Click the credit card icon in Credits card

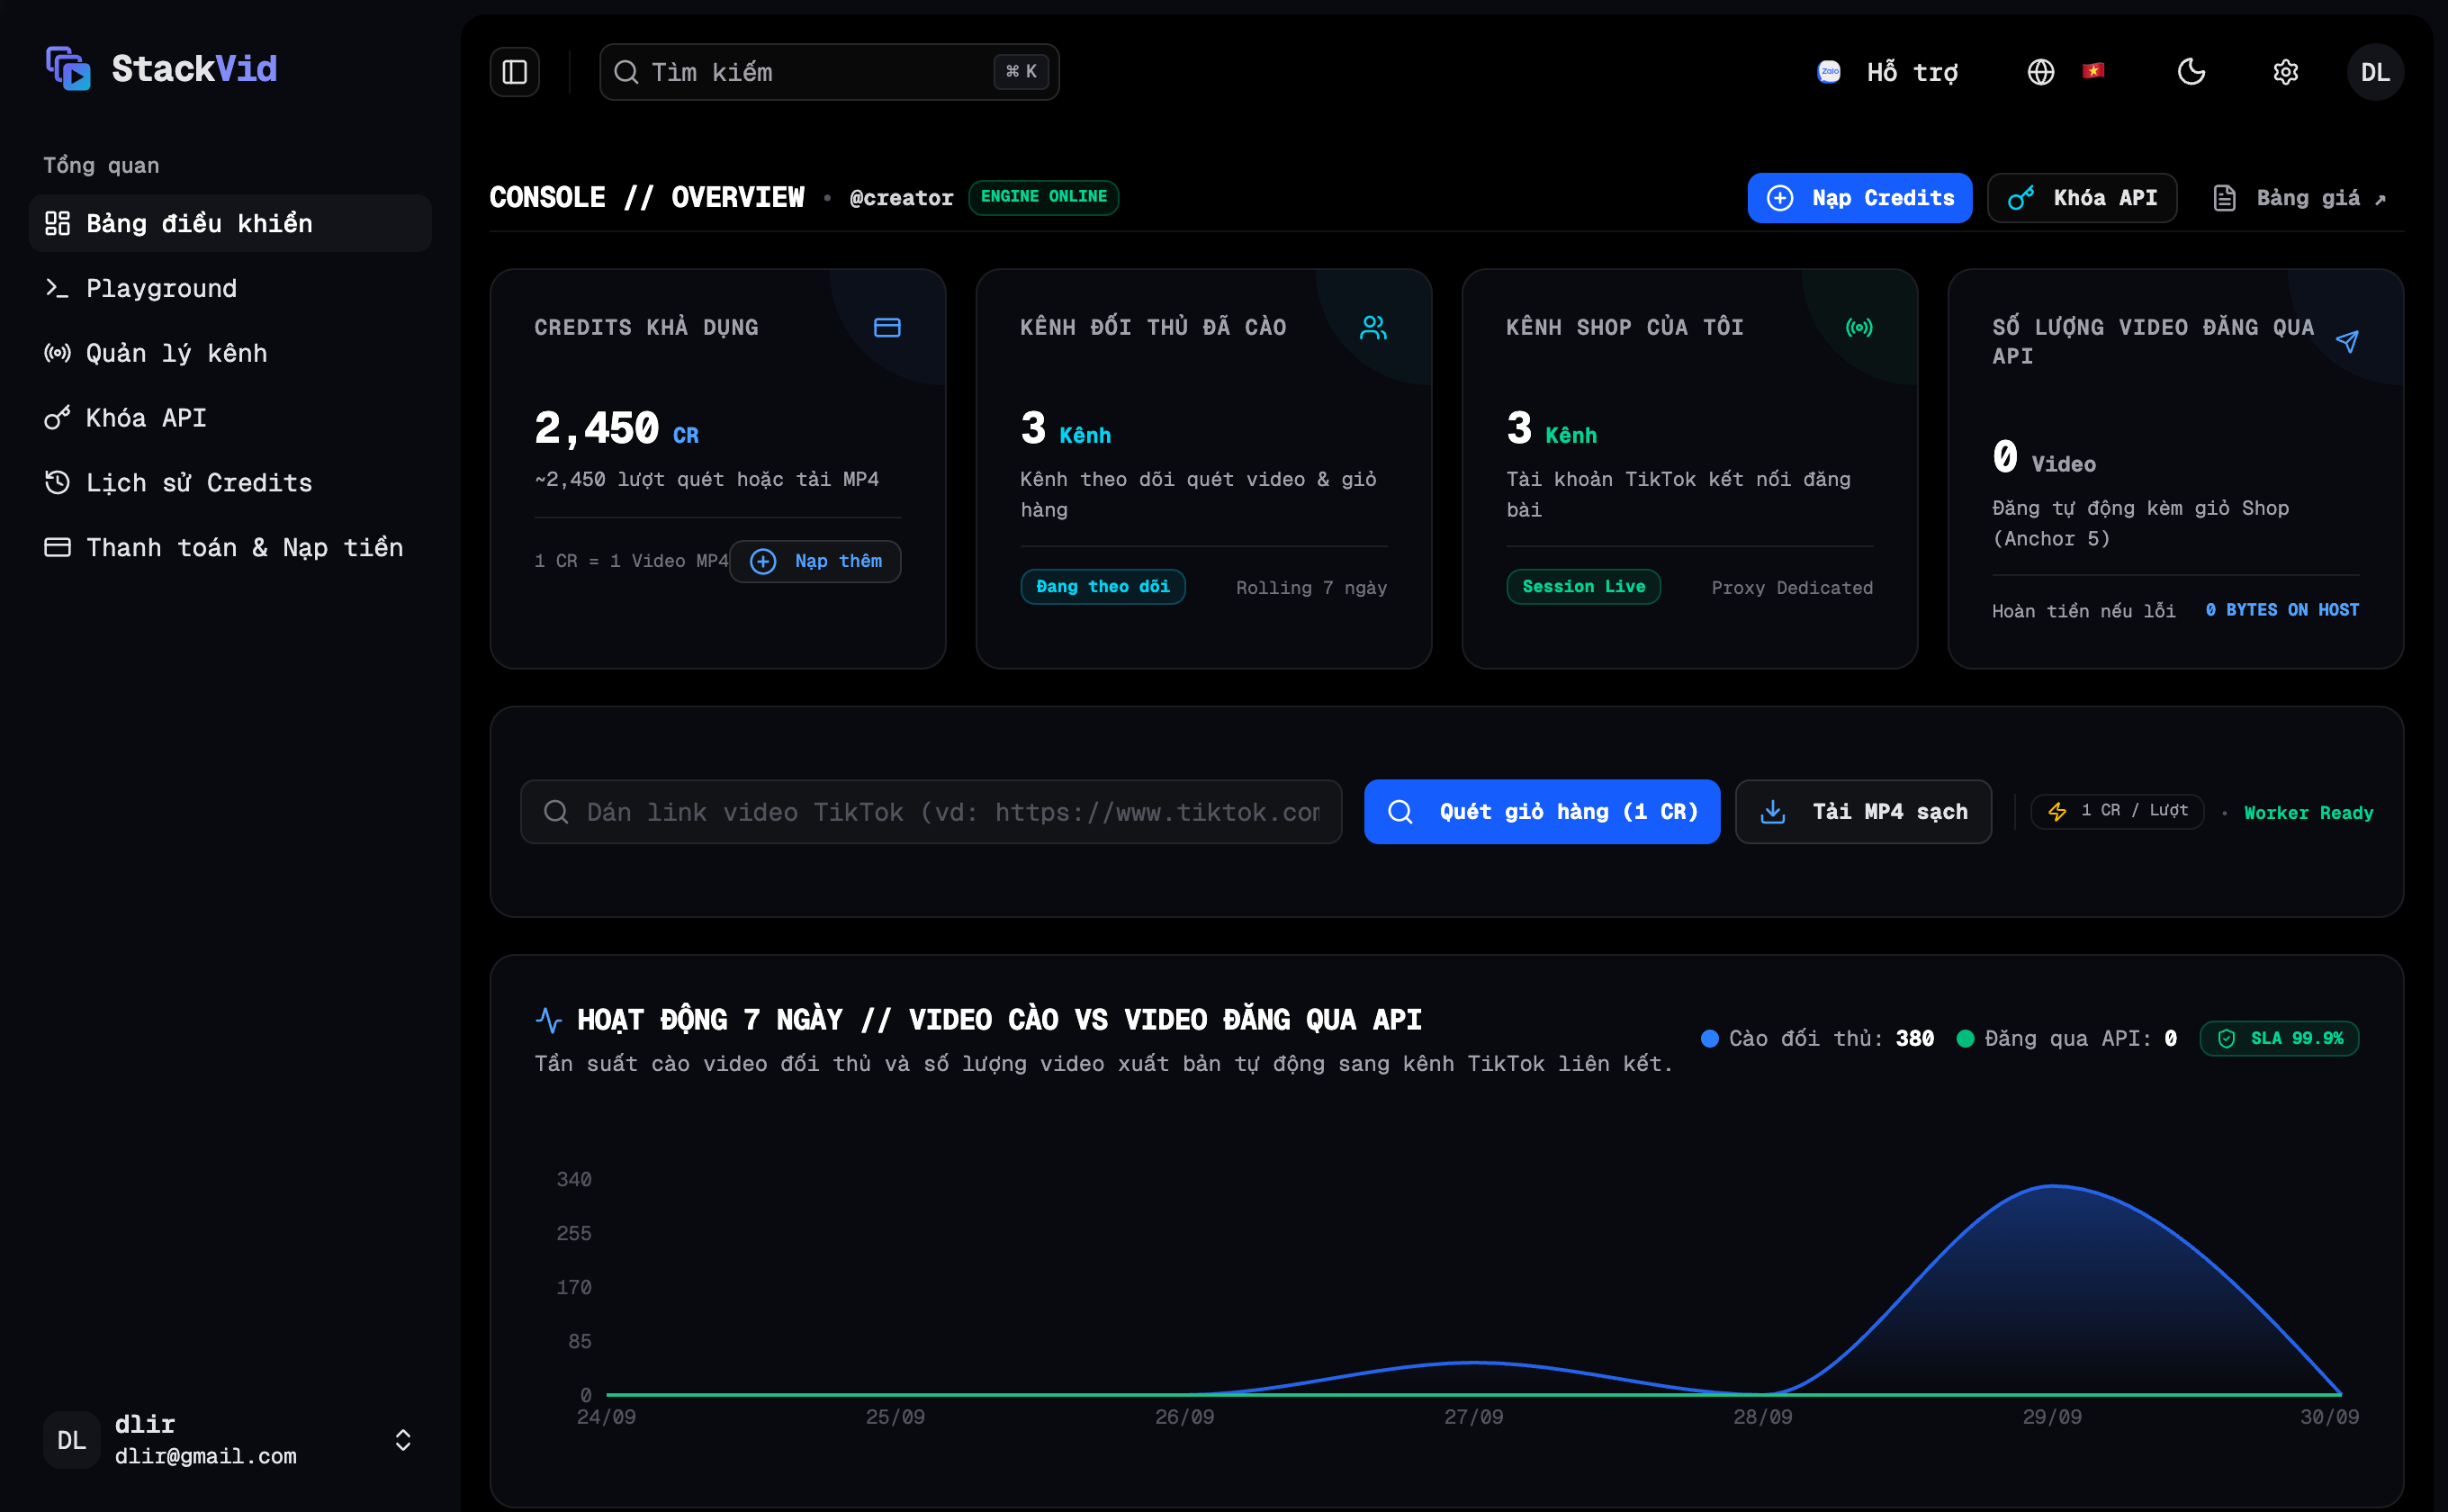pos(887,328)
